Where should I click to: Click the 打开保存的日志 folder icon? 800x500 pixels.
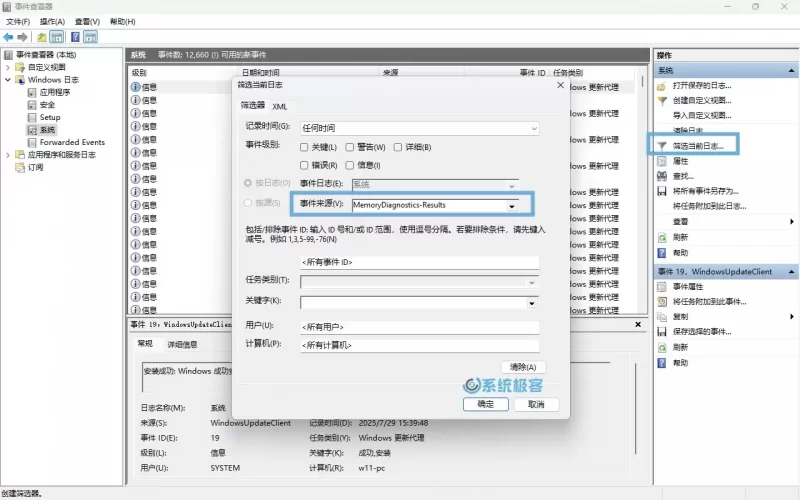[661, 86]
